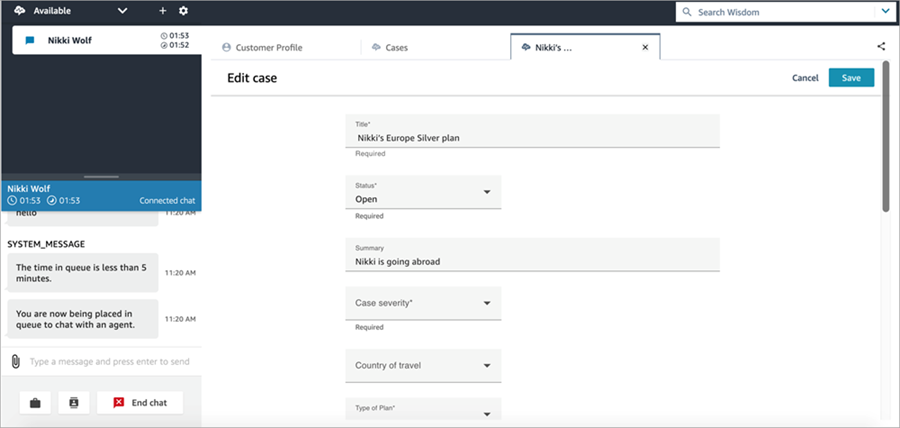
Task: Close the Nikki's case tab
Action: 645,47
